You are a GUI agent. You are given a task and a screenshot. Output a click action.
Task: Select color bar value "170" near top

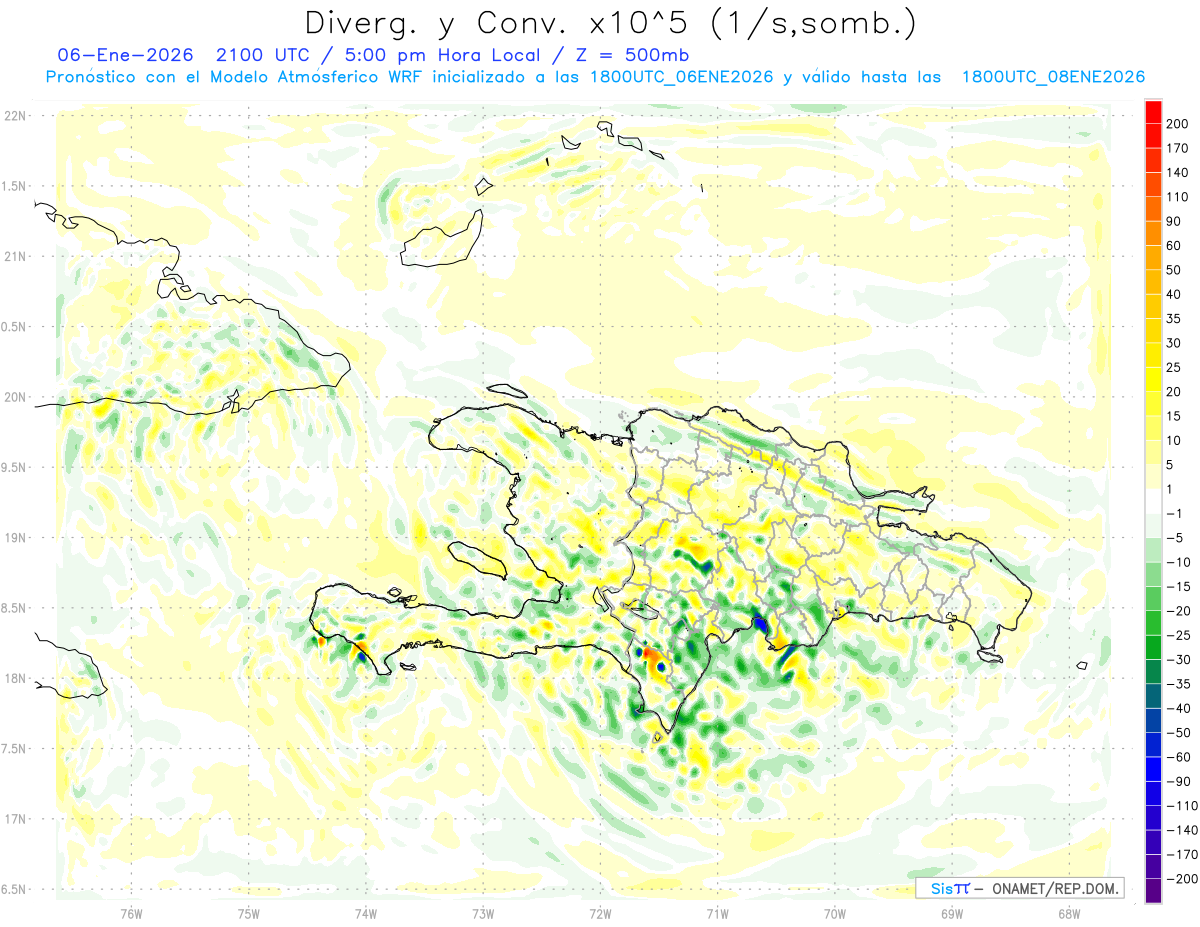pyautogui.click(x=1178, y=148)
